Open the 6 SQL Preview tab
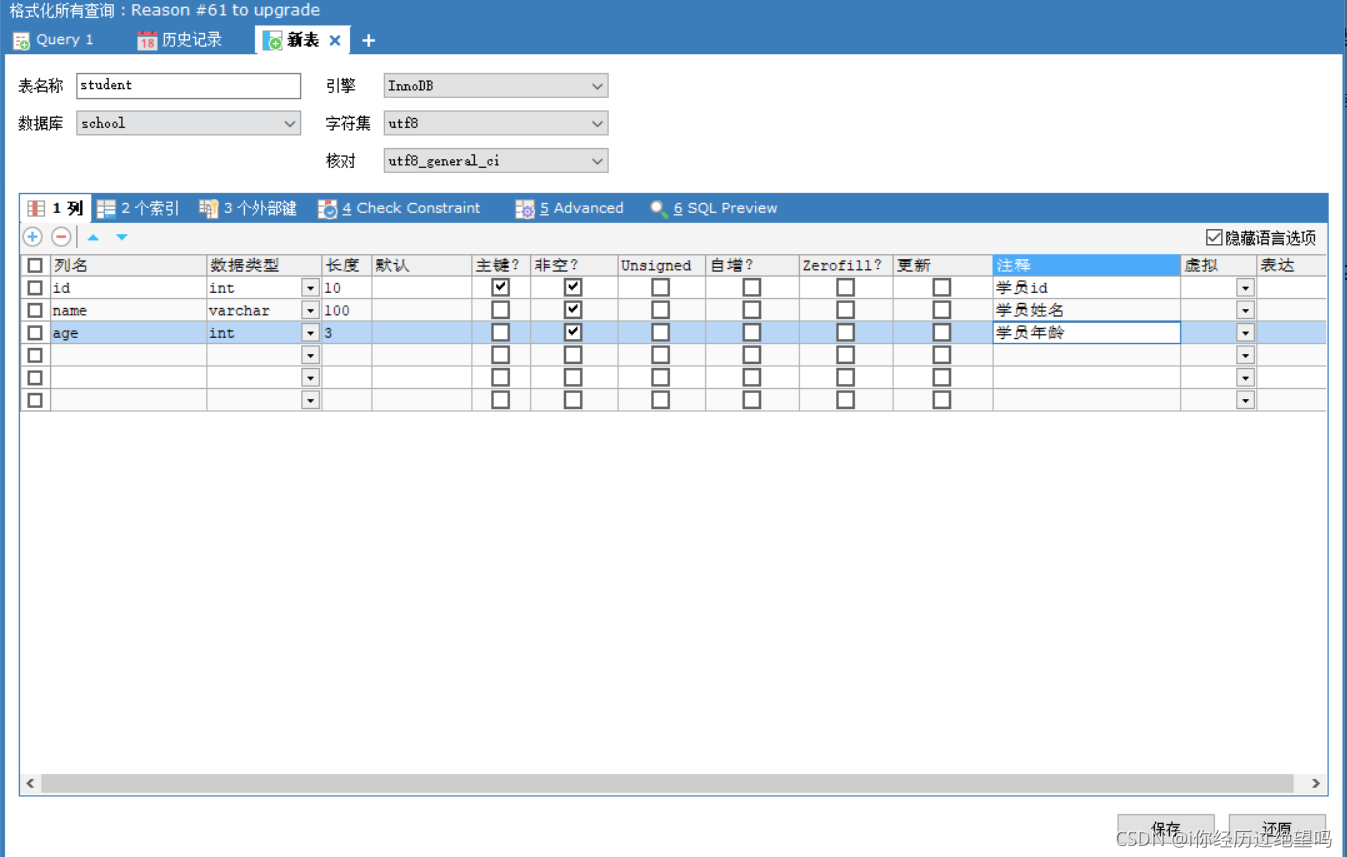The image size is (1347, 857). click(714, 208)
